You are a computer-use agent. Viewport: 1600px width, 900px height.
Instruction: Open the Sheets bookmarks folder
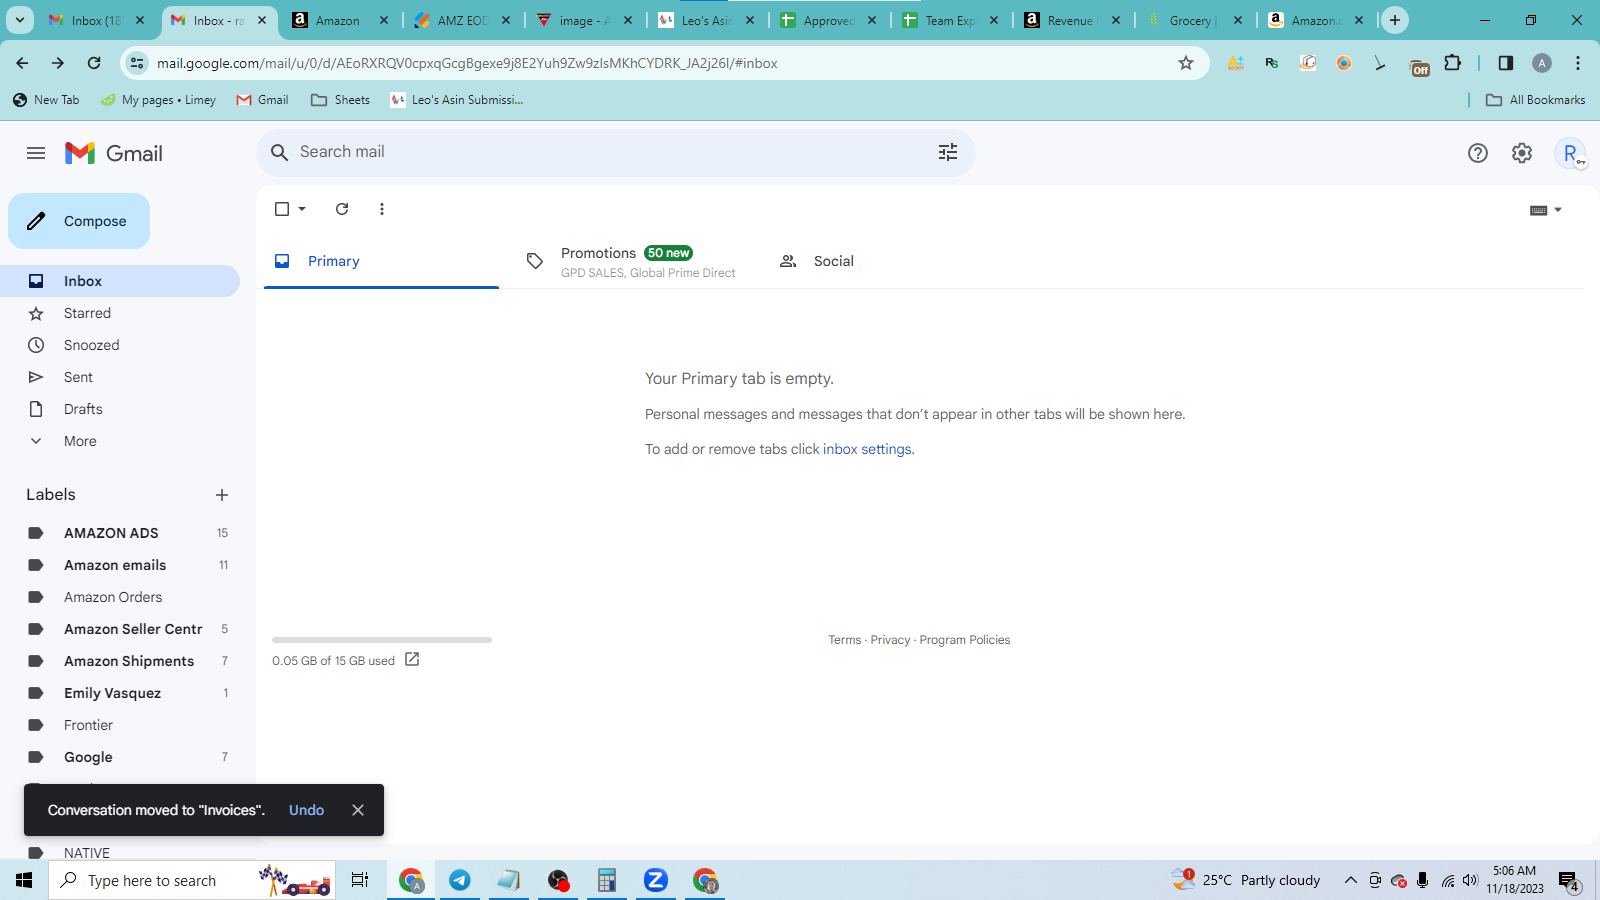(x=341, y=100)
